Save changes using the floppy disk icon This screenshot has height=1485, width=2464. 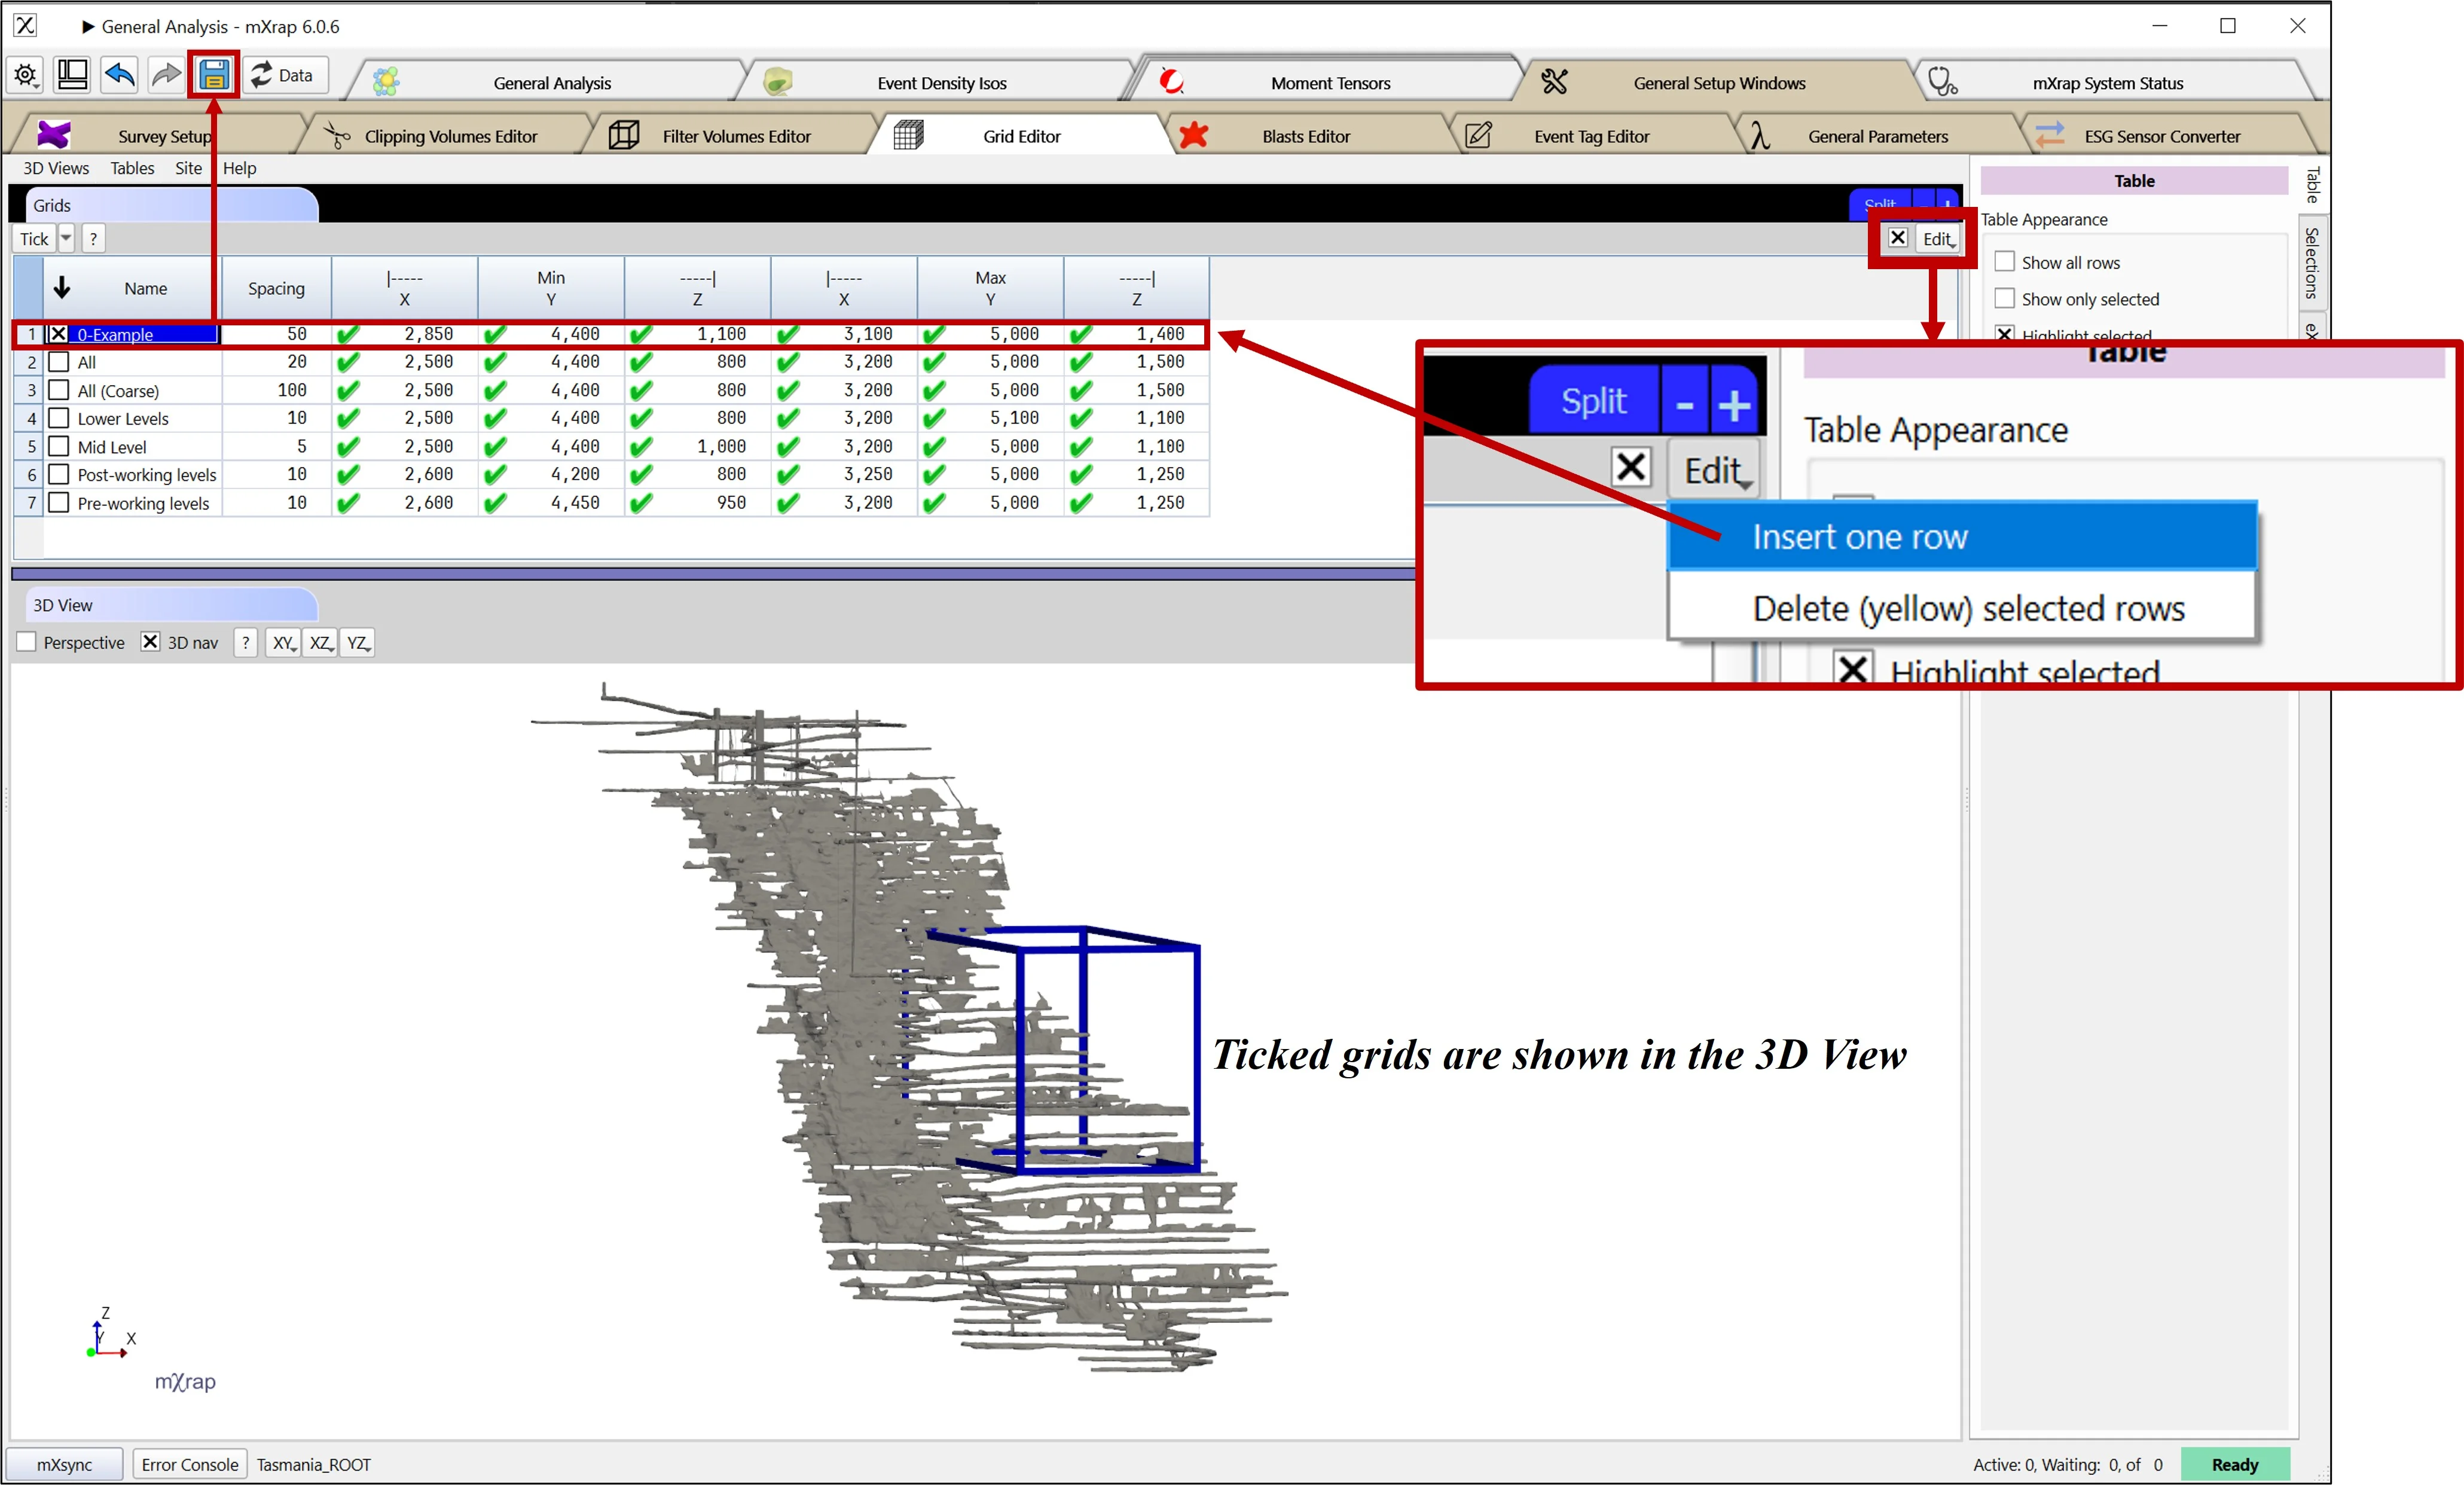pos(213,74)
